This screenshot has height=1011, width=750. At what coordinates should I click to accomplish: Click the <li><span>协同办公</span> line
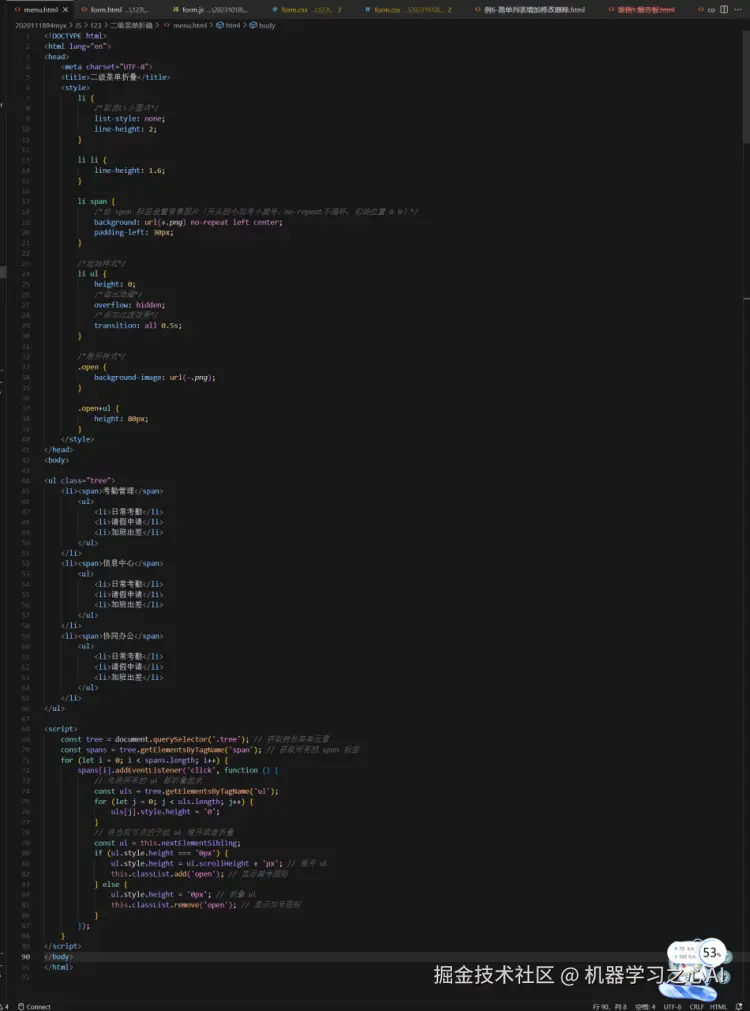tap(112, 636)
